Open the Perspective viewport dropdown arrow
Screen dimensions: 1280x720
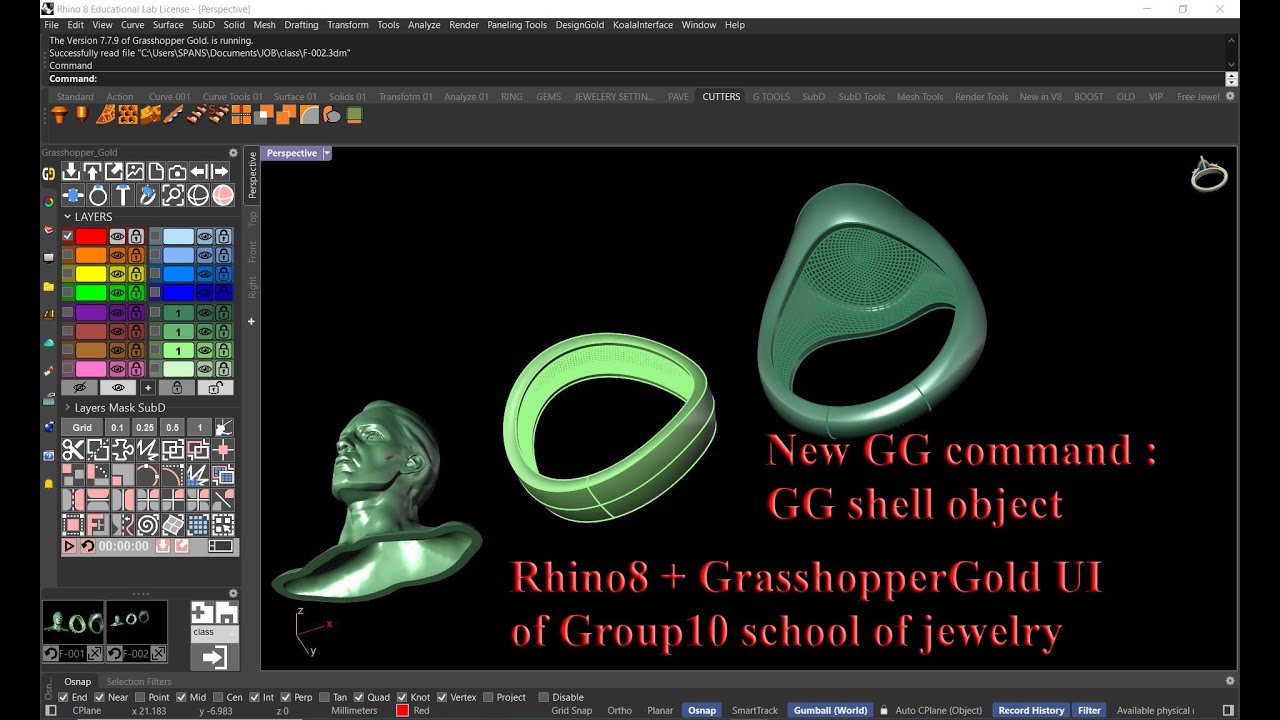(x=327, y=153)
